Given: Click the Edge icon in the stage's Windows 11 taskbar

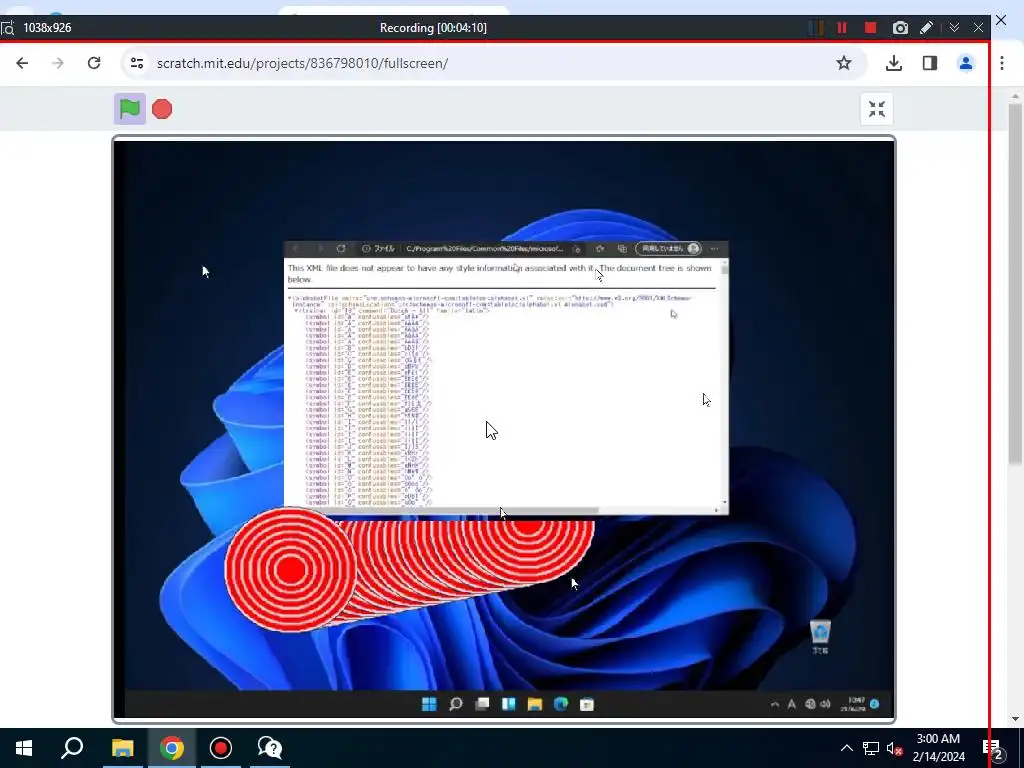Looking at the screenshot, I should click(x=561, y=704).
